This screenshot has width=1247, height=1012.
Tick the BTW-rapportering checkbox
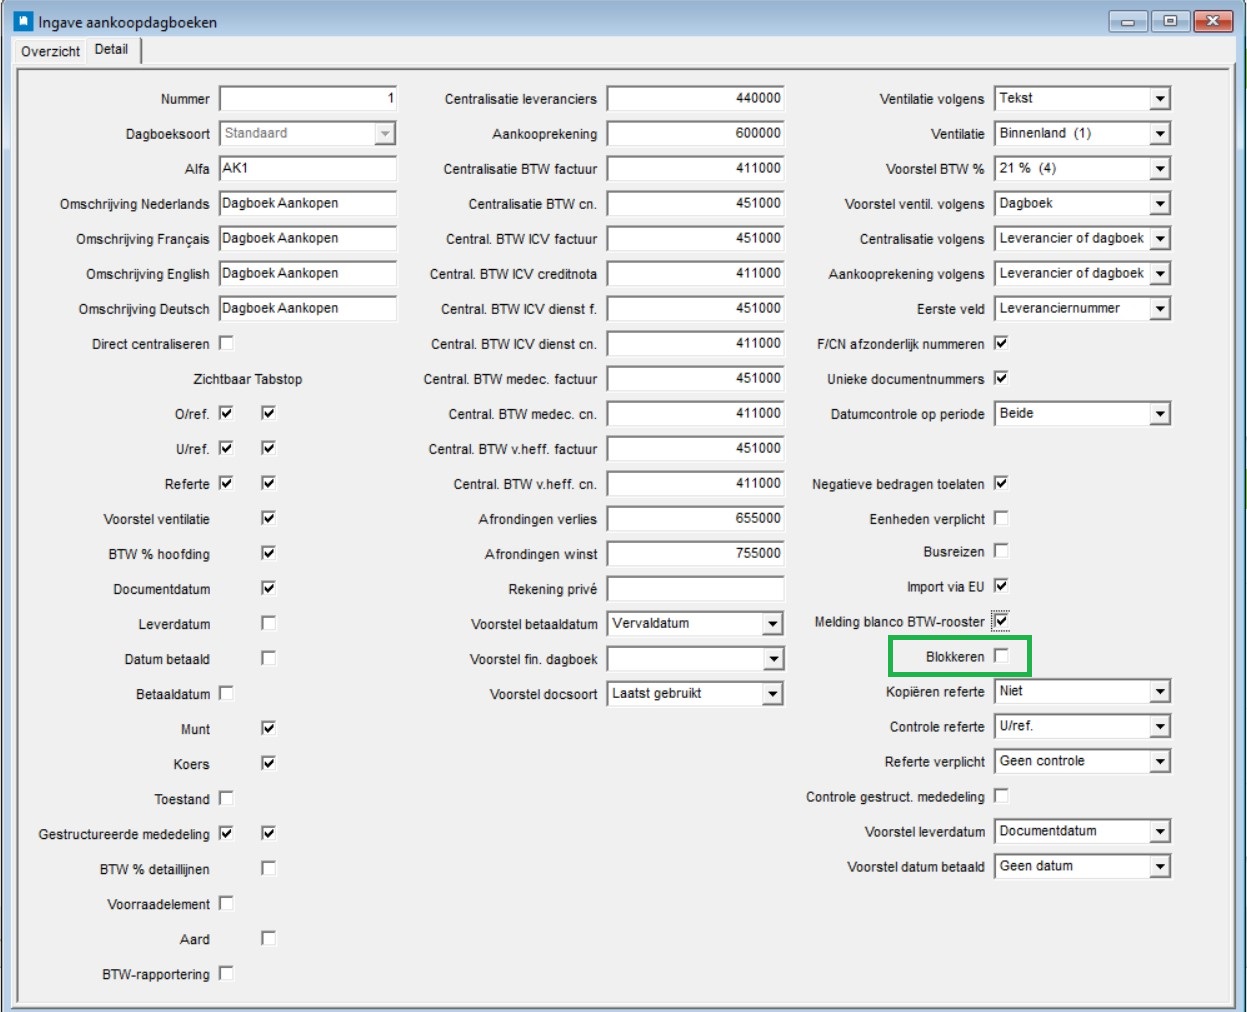pos(226,973)
